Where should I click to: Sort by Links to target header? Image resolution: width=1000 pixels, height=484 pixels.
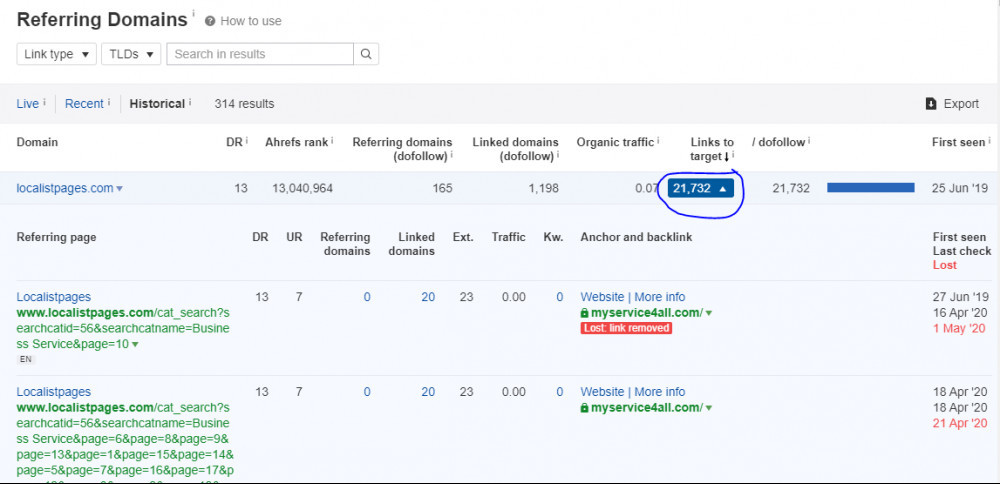point(712,149)
